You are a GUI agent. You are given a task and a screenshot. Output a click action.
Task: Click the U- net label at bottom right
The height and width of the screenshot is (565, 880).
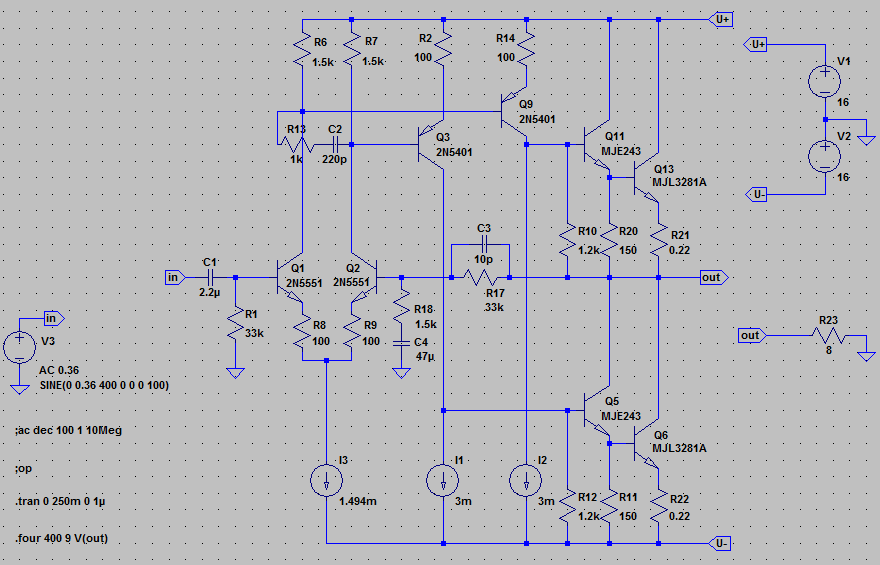point(721,543)
